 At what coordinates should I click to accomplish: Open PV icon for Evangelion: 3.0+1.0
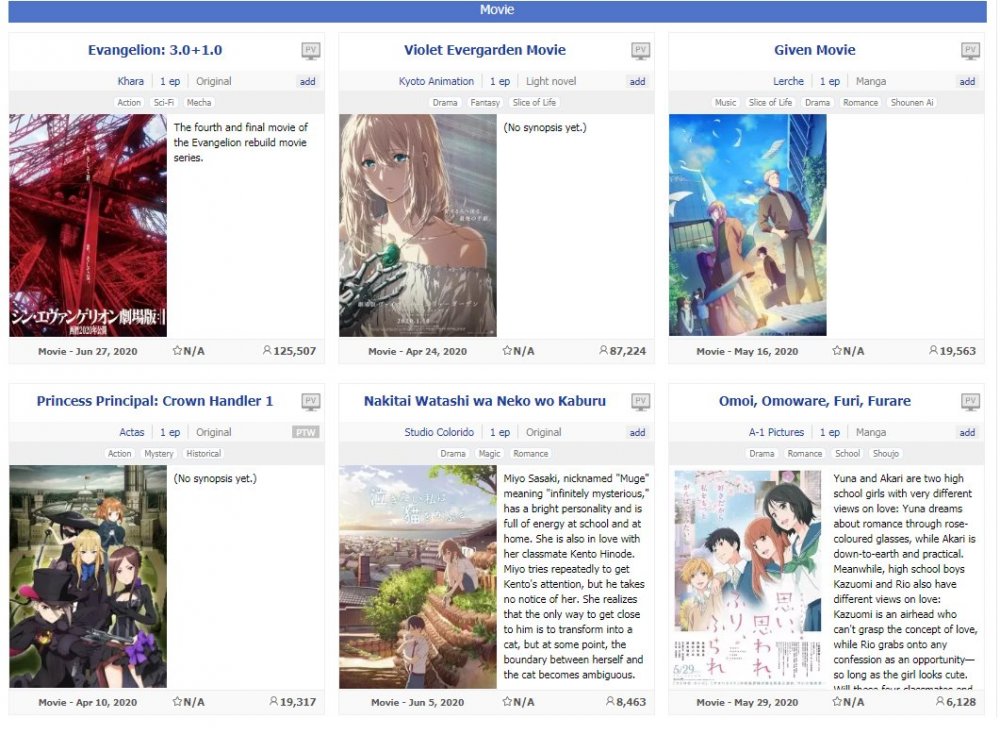point(311,51)
